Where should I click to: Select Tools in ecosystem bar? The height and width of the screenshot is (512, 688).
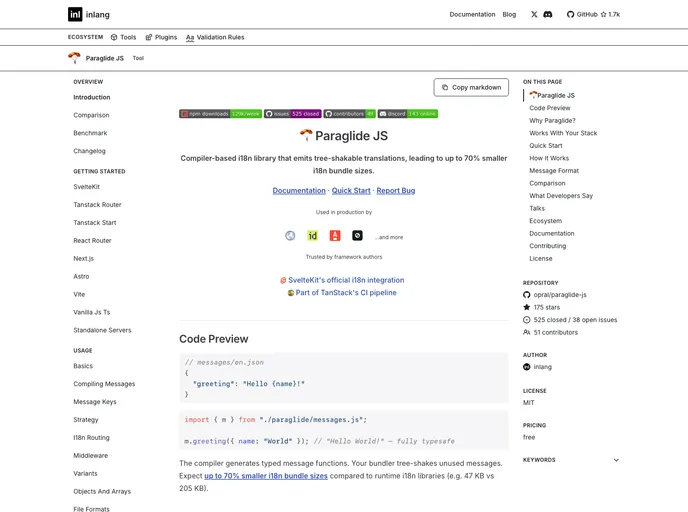tap(123, 37)
